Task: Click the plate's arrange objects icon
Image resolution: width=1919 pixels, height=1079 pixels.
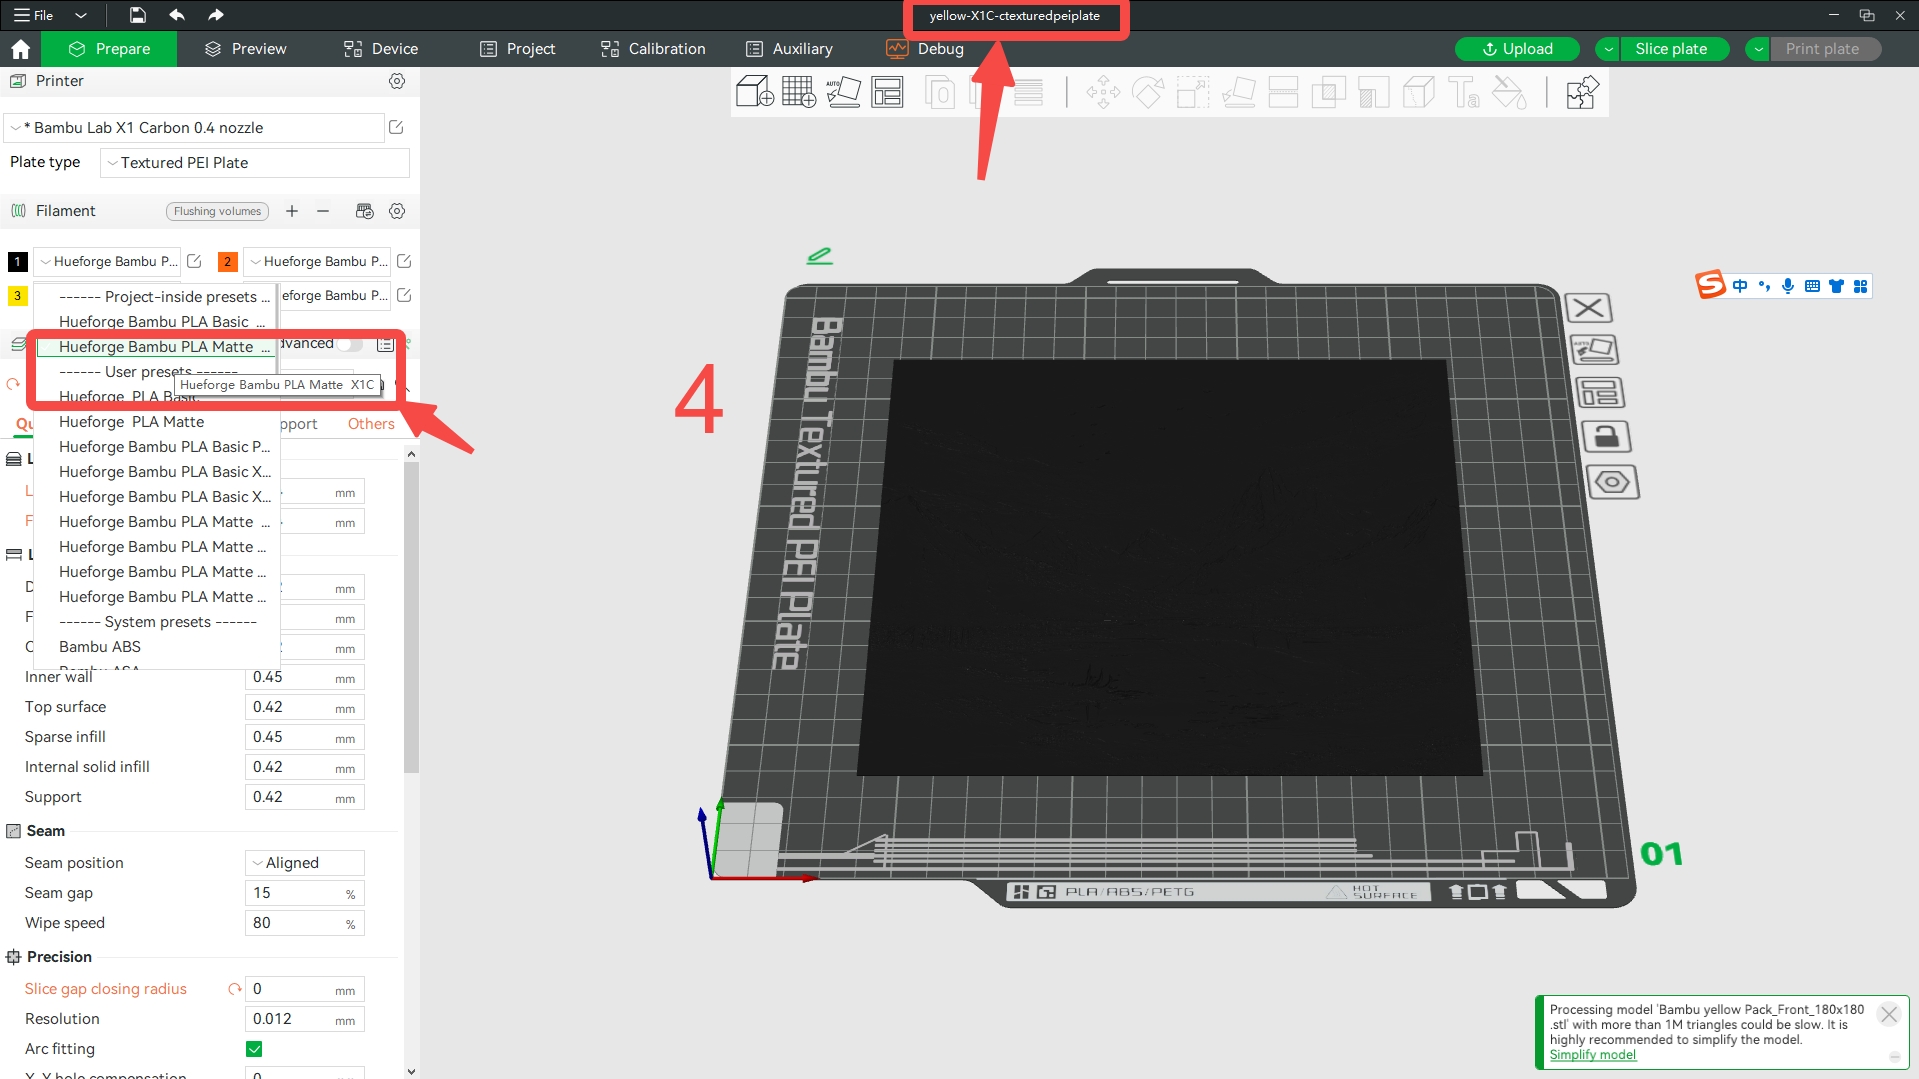Action: [x=1600, y=393]
